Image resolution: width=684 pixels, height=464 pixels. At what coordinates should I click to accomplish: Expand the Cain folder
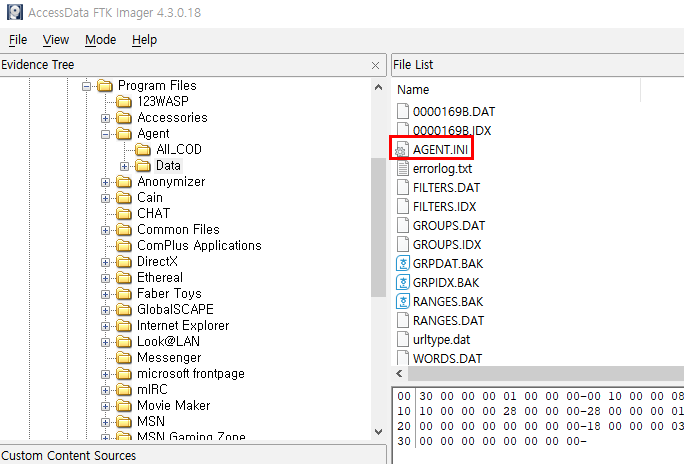[105, 198]
